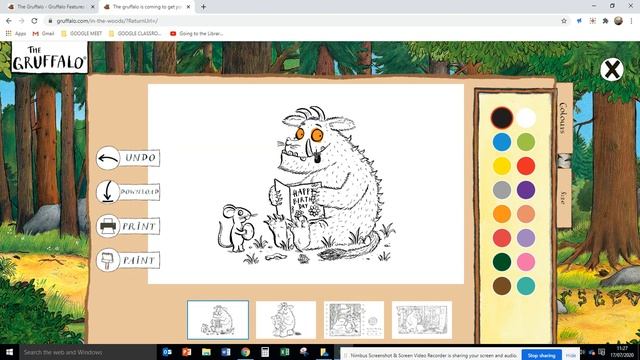Viewport: 640px width, 360px height.
Task: Open Calculator from the taskbar
Action: [x=265, y=352]
